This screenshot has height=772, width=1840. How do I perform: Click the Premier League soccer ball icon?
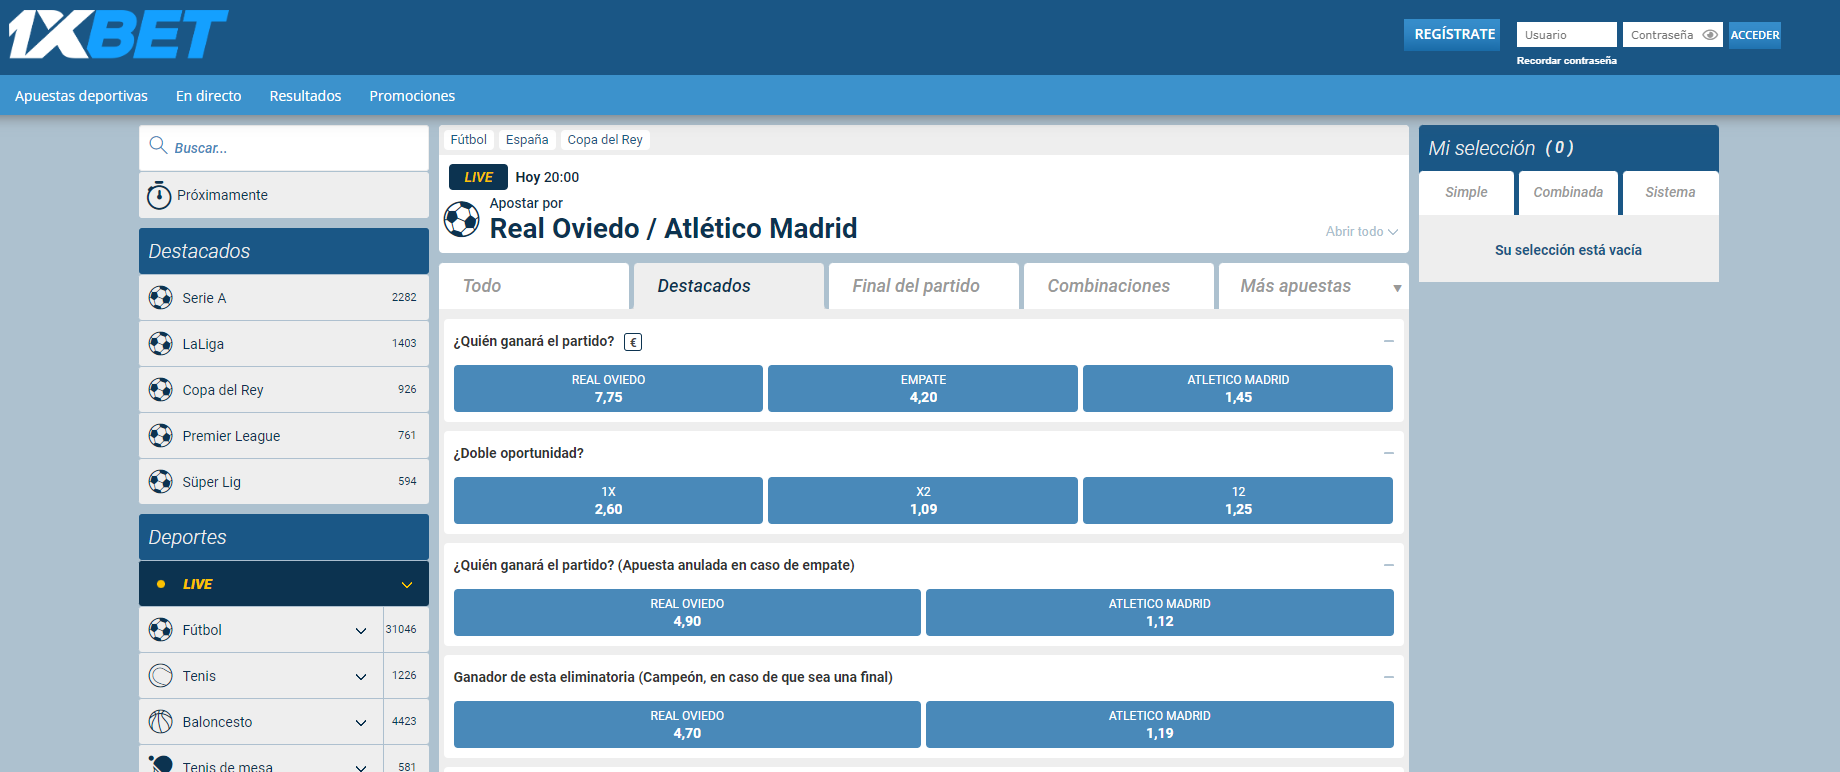pos(161,435)
